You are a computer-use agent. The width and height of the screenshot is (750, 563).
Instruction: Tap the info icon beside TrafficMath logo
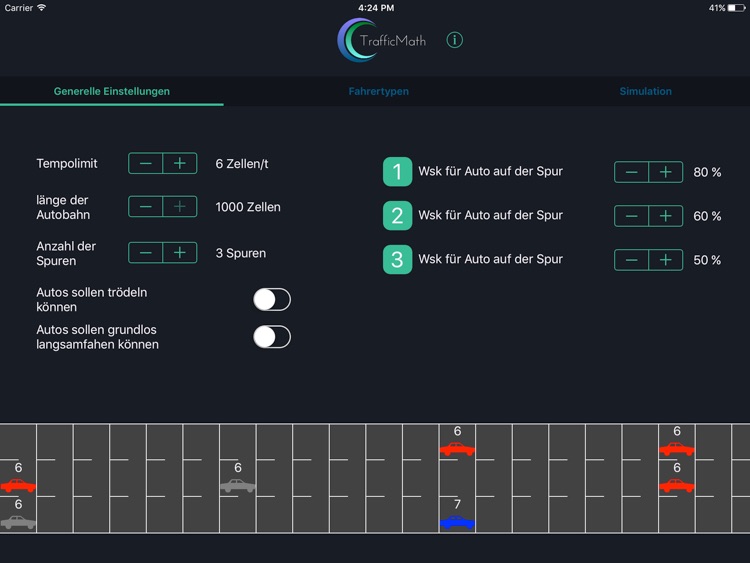pyautogui.click(x=455, y=40)
